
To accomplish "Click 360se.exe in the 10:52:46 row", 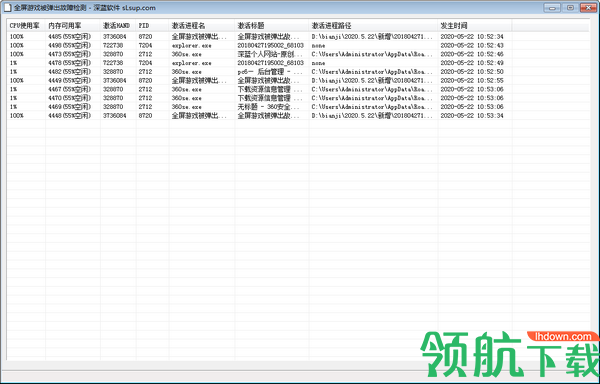I will [x=186, y=54].
